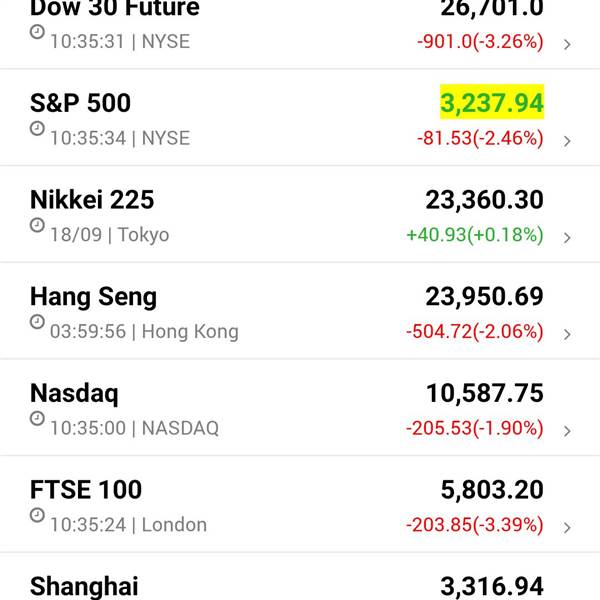The width and height of the screenshot is (600, 600).
Task: Open Nikkei 225 details via chevron
Action: [x=567, y=238]
